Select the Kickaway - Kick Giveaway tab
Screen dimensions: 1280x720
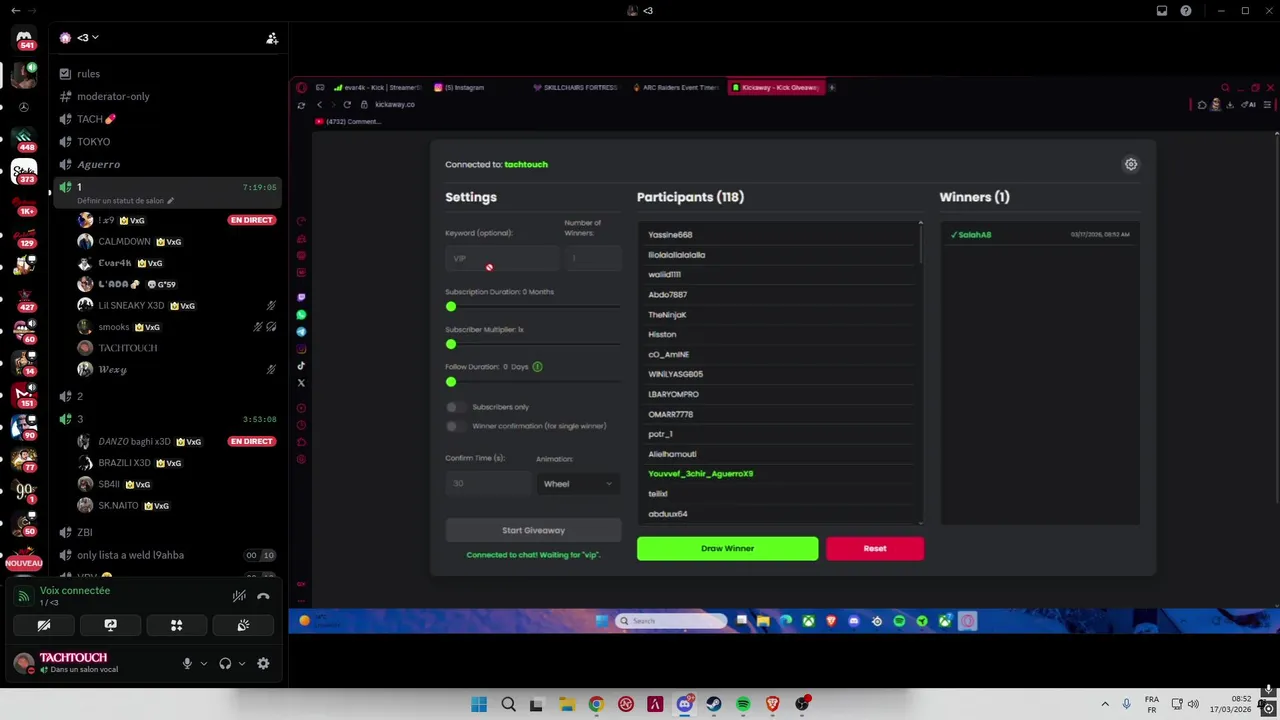click(x=776, y=88)
